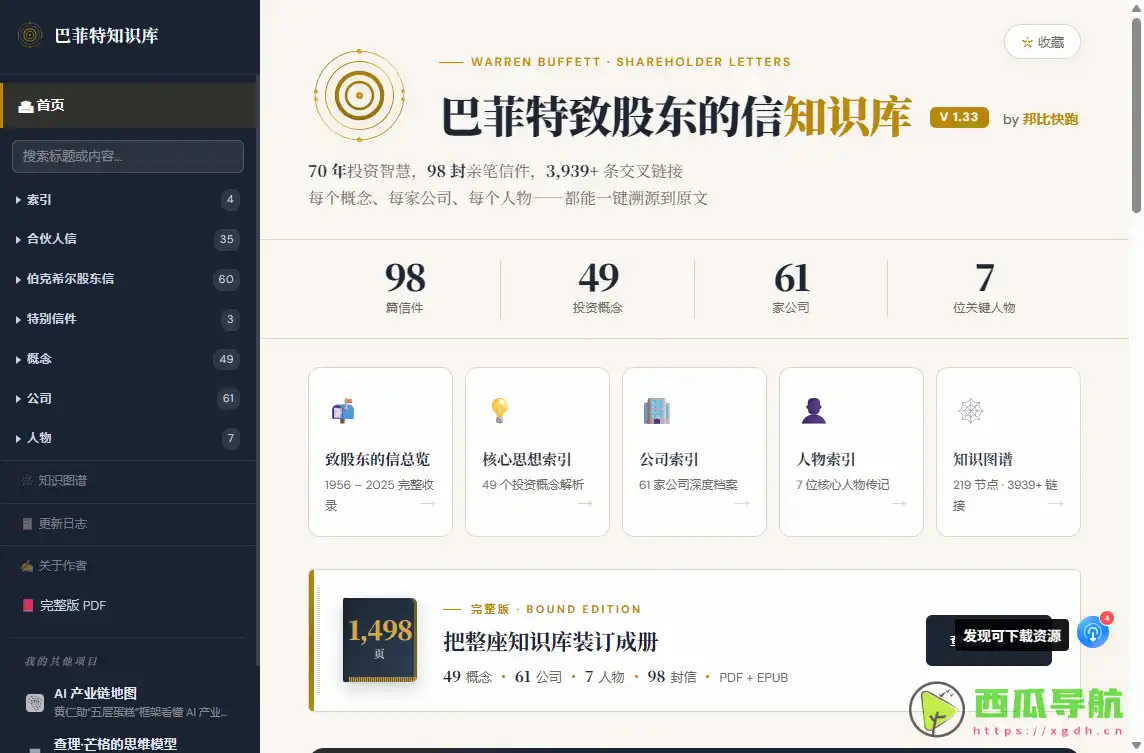The image size is (1144, 753).
Task: Click the 1,498 页 book cover thumbnail
Action: [x=380, y=640]
